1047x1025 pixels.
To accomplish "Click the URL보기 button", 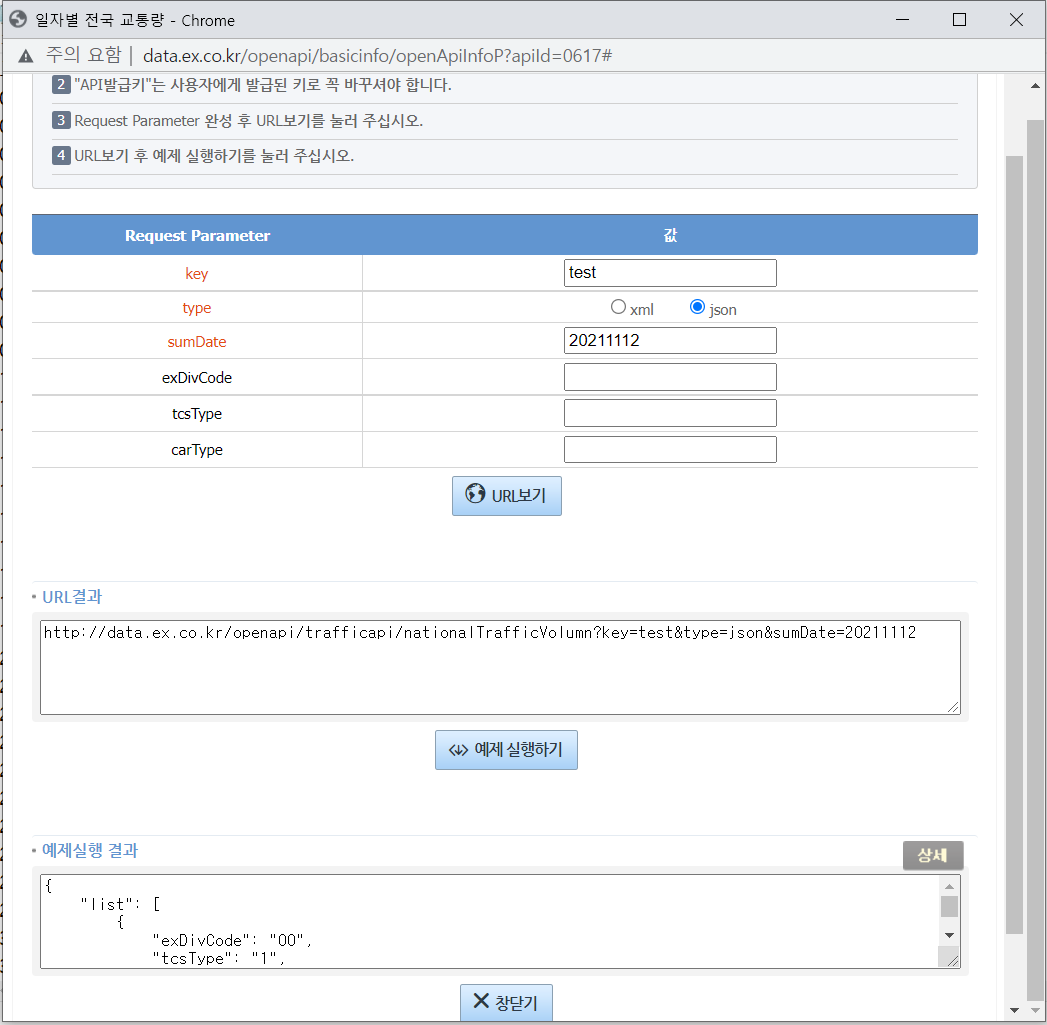I will 506,495.
